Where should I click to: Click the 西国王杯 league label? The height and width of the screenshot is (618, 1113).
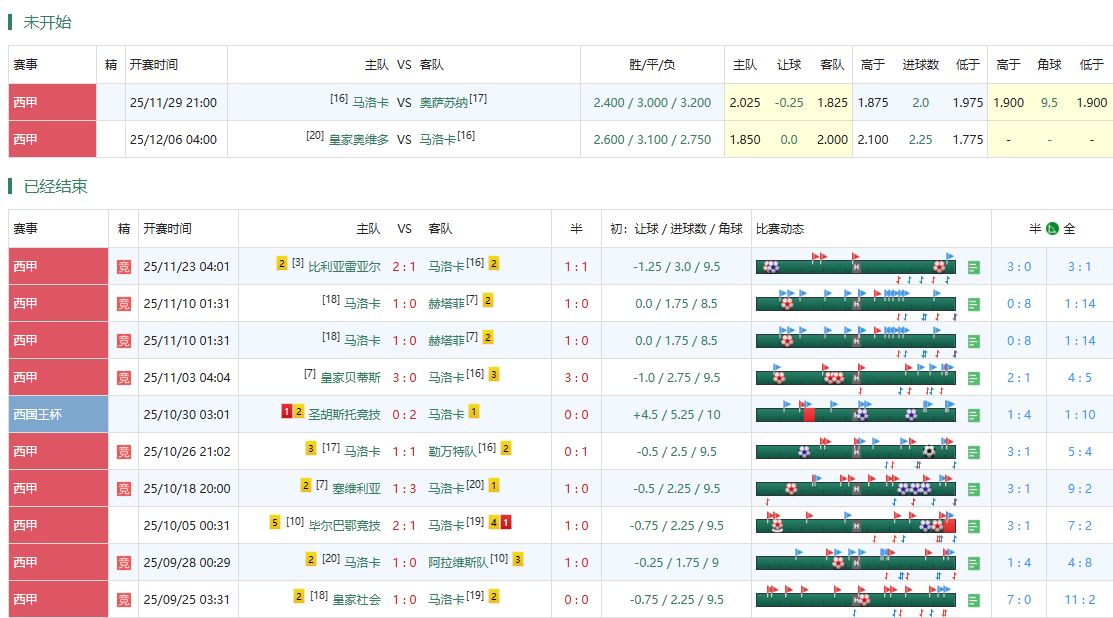coord(36,414)
